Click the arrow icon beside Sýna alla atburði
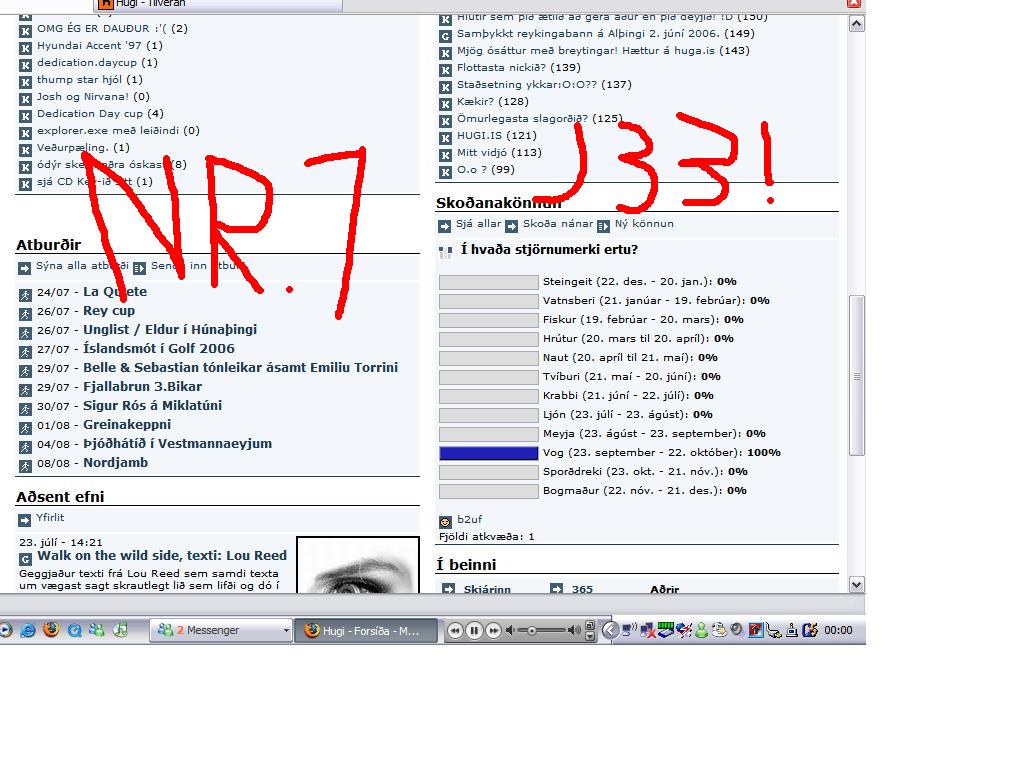This screenshot has width=1024, height=768. coord(25,268)
